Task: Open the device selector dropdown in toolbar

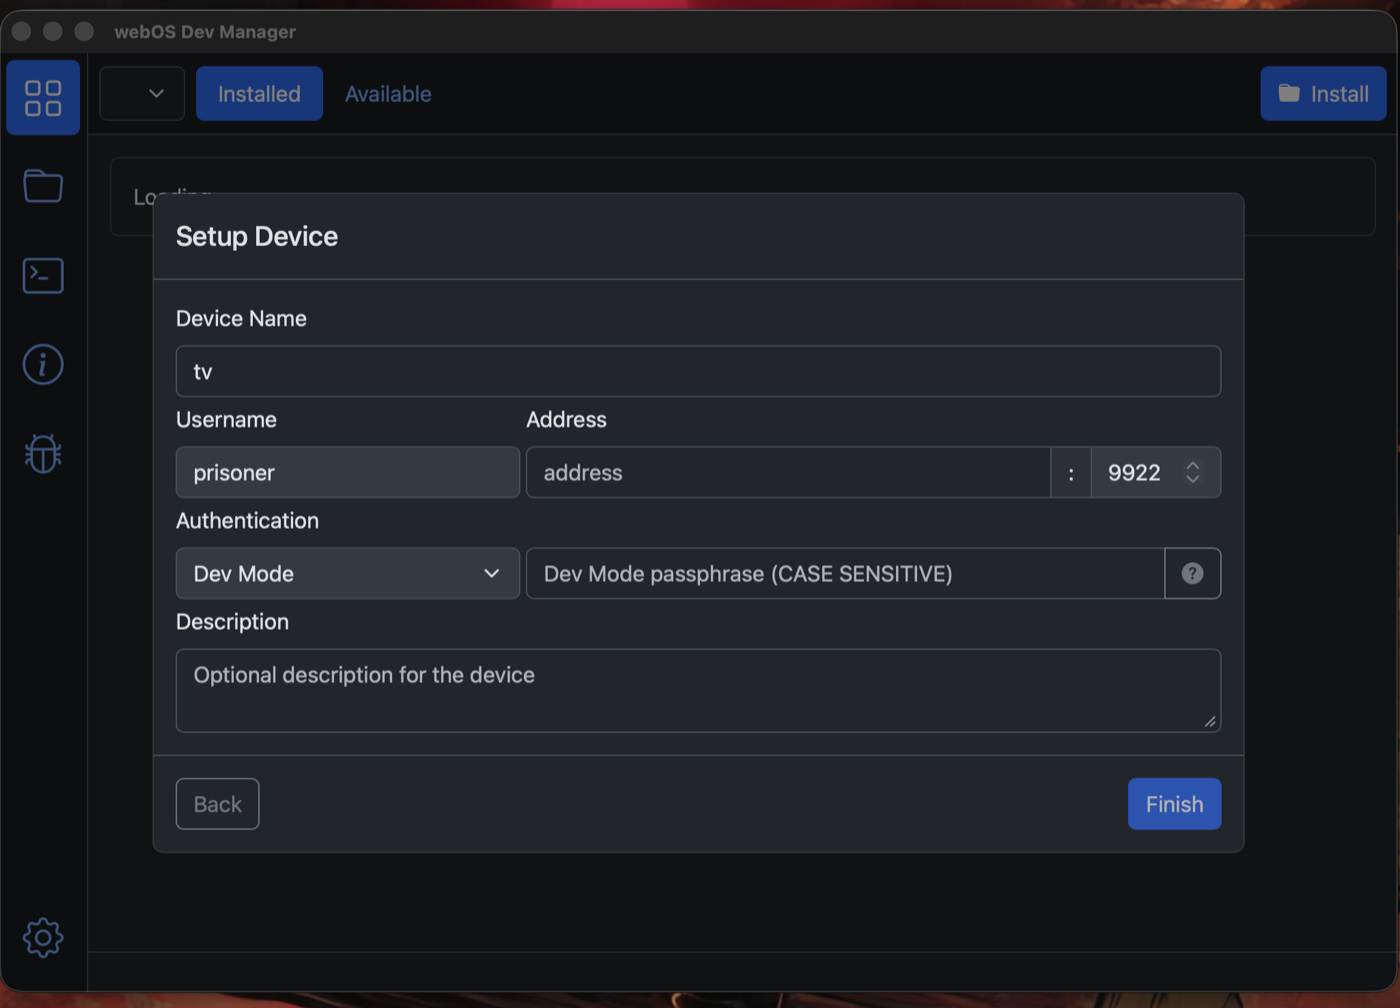Action: pos(142,93)
